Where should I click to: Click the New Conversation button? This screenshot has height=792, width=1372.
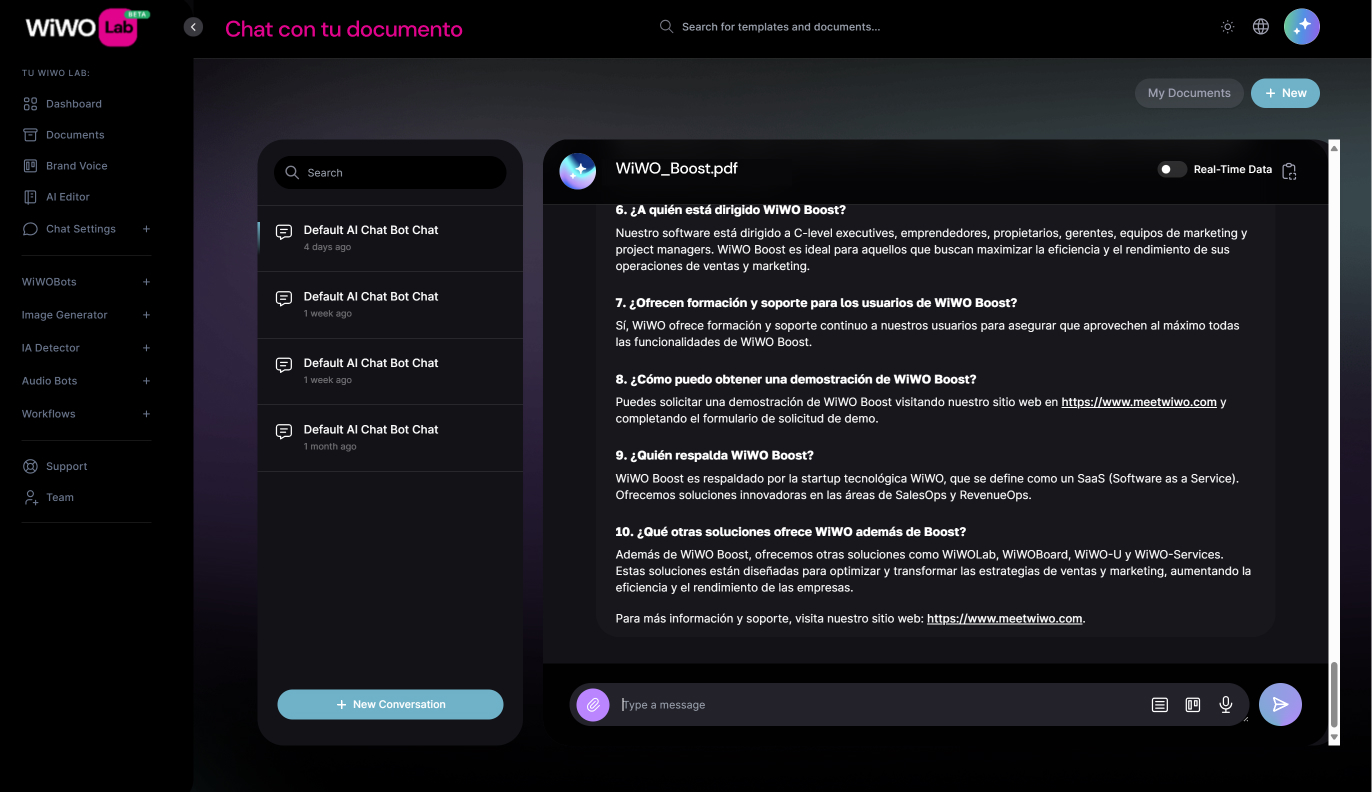click(390, 704)
